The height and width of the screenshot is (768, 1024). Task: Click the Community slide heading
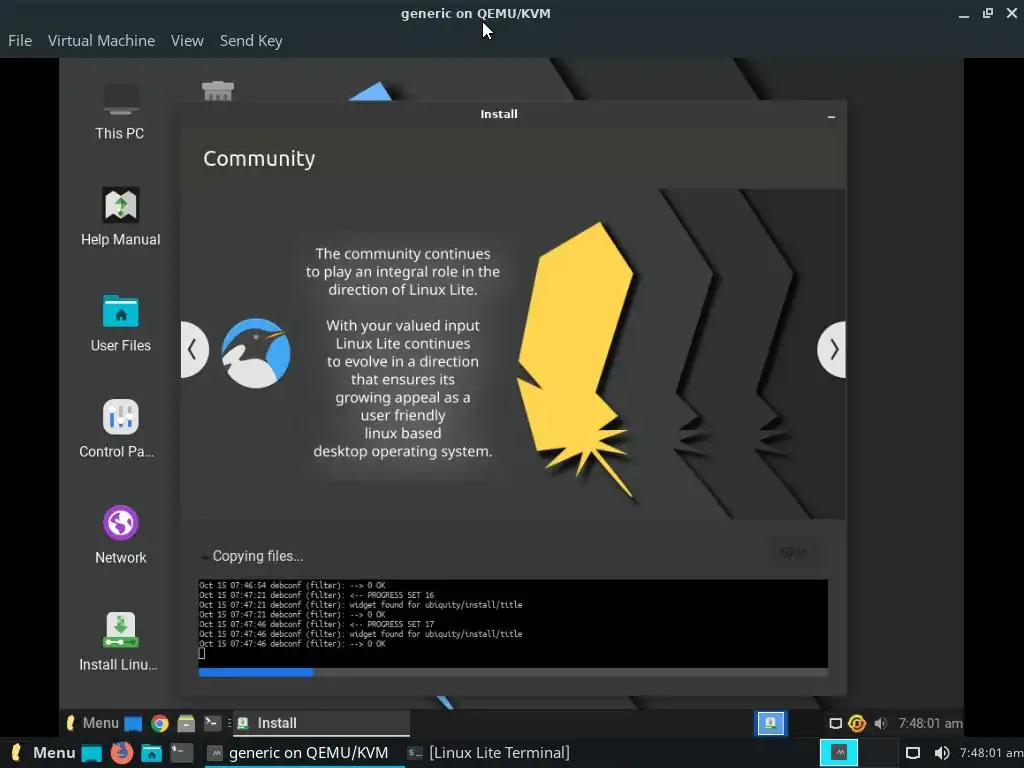pyautogui.click(x=259, y=158)
